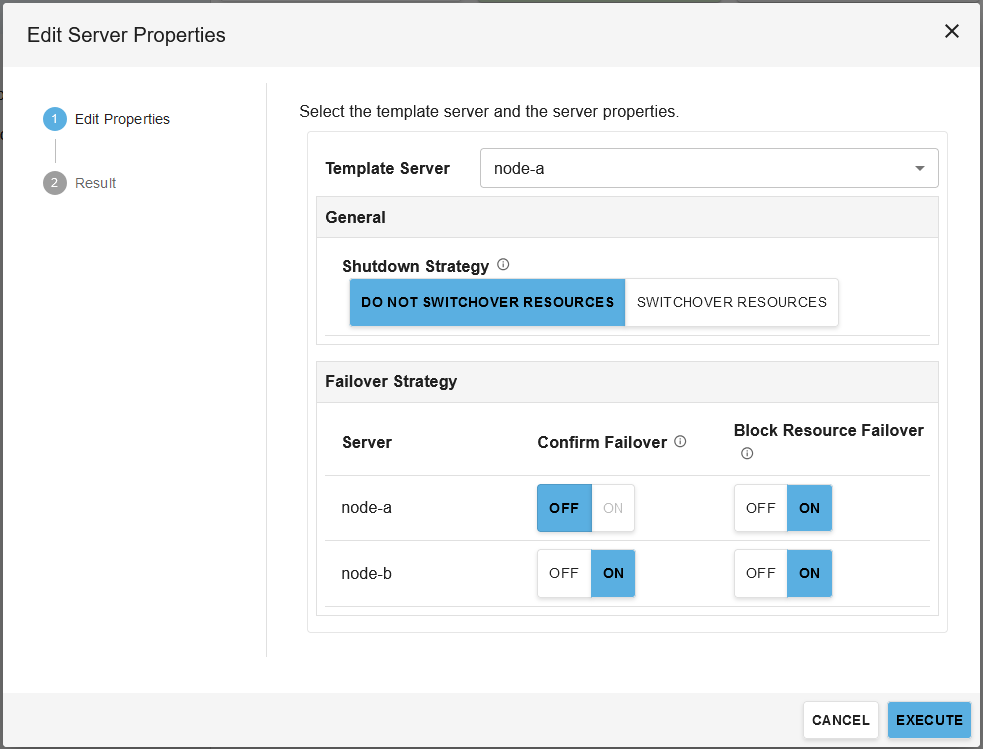Set node-a Confirm Failover to OFF
The image size is (983, 749).
[x=564, y=508]
